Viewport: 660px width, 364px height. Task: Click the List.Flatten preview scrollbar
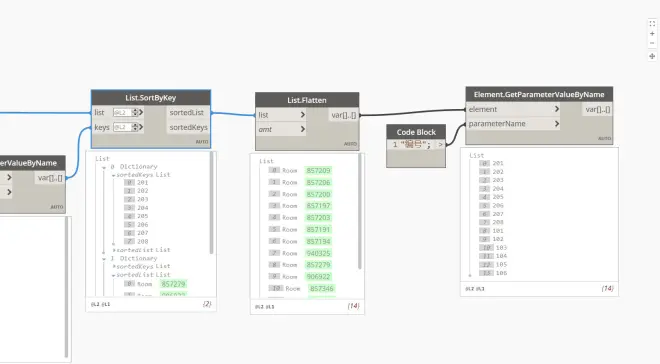pos(359,211)
